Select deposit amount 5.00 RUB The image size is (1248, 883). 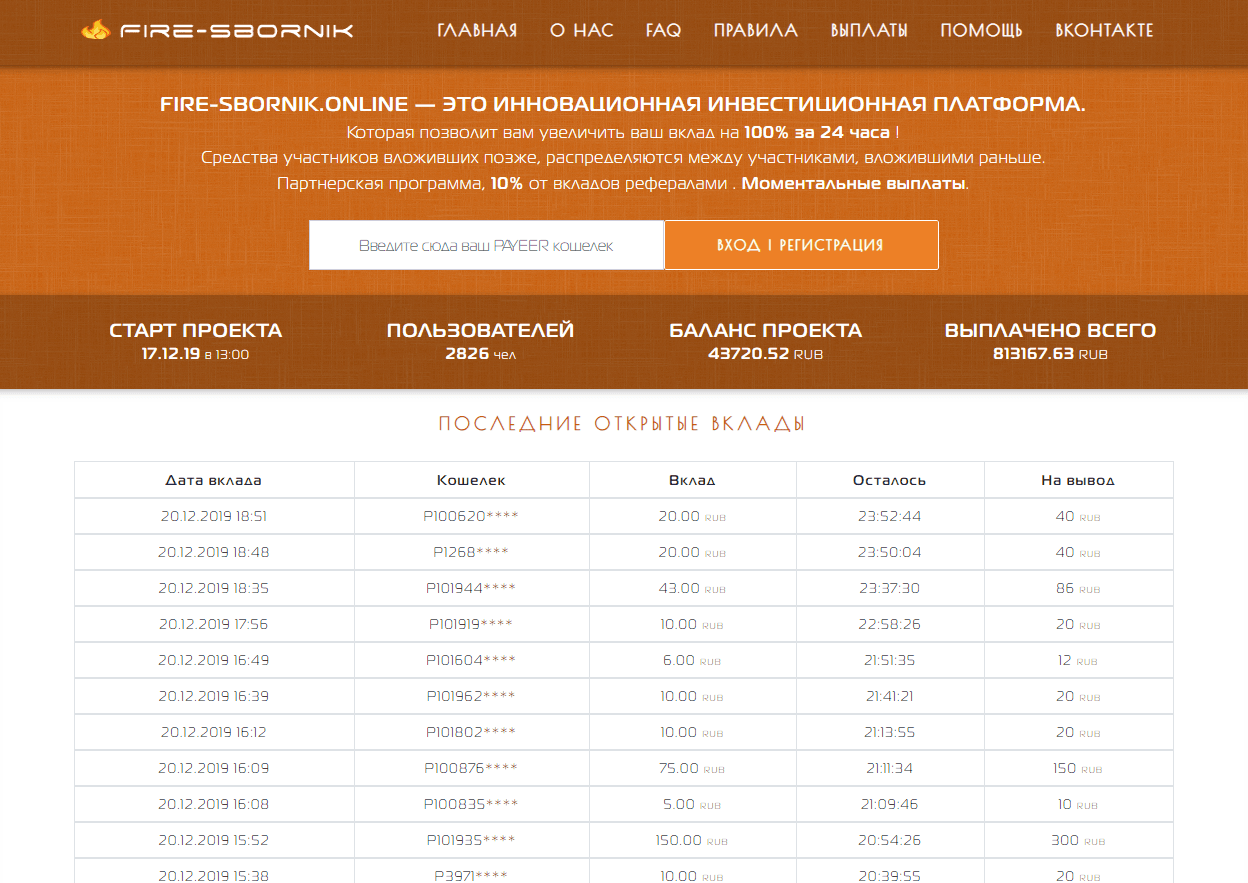point(693,804)
